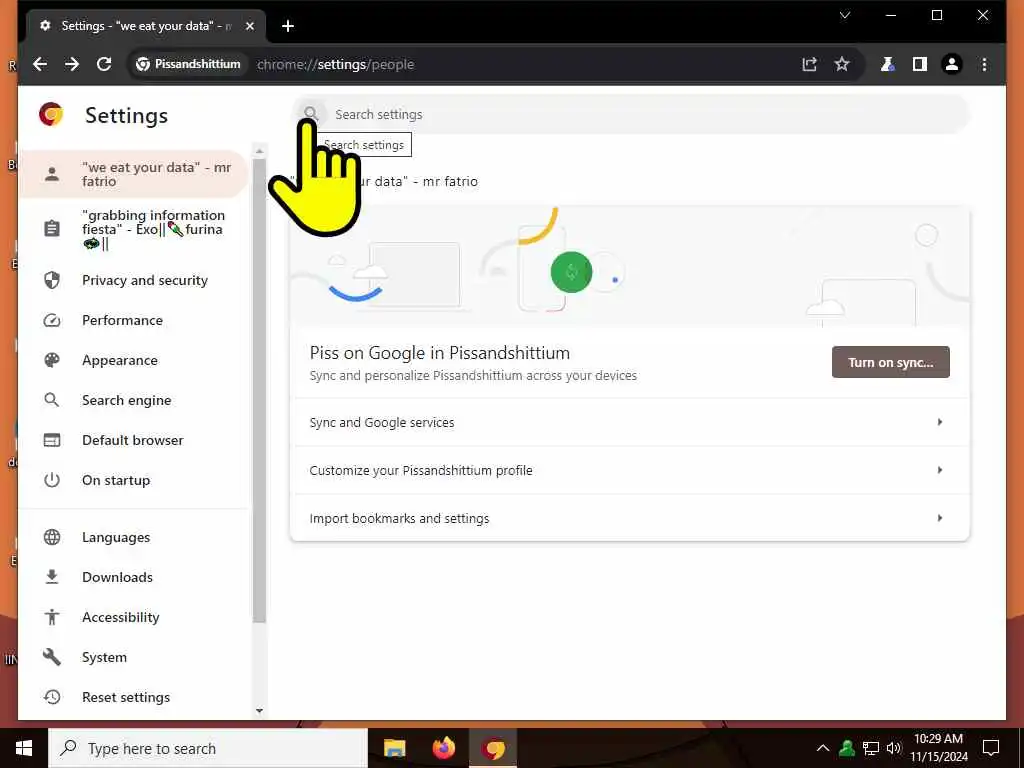Select the Settings browser tab
The width and height of the screenshot is (1024, 768).
146,26
